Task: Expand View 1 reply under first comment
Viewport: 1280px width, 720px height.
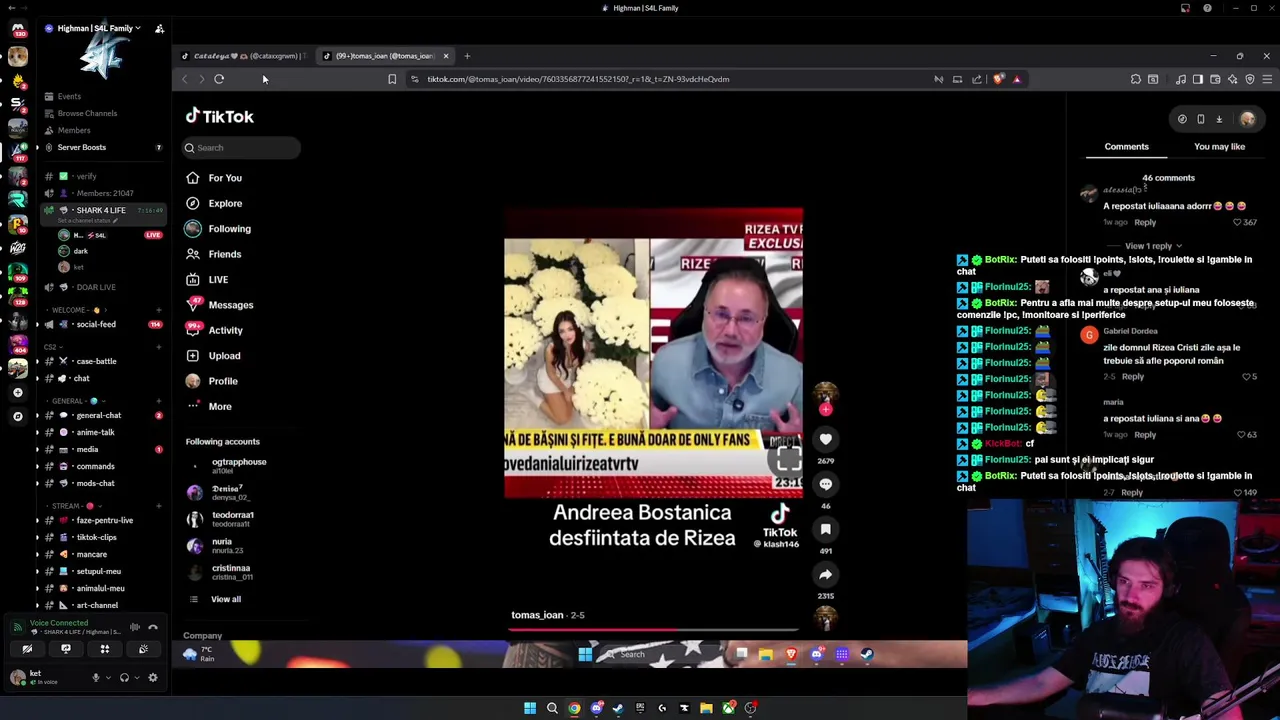Action: tap(1153, 246)
